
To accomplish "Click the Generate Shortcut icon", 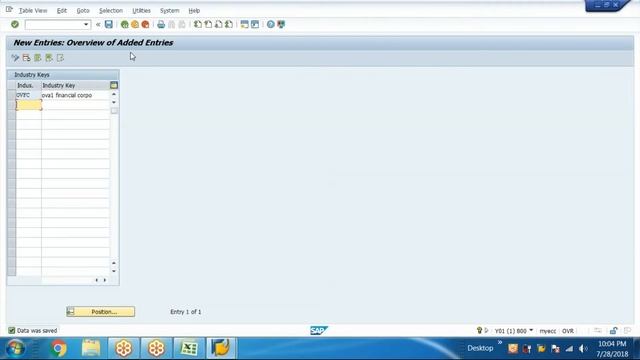I will [x=255, y=24].
